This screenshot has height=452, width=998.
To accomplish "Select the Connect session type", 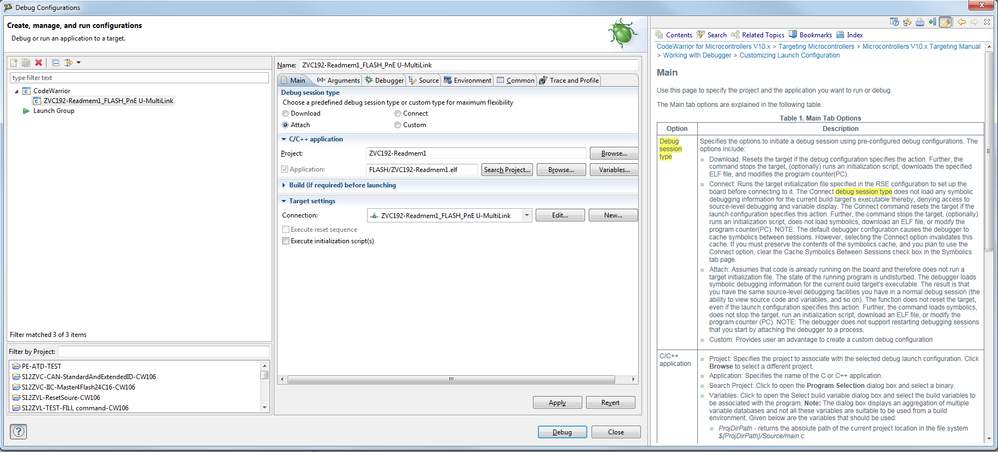I will tap(398, 113).
